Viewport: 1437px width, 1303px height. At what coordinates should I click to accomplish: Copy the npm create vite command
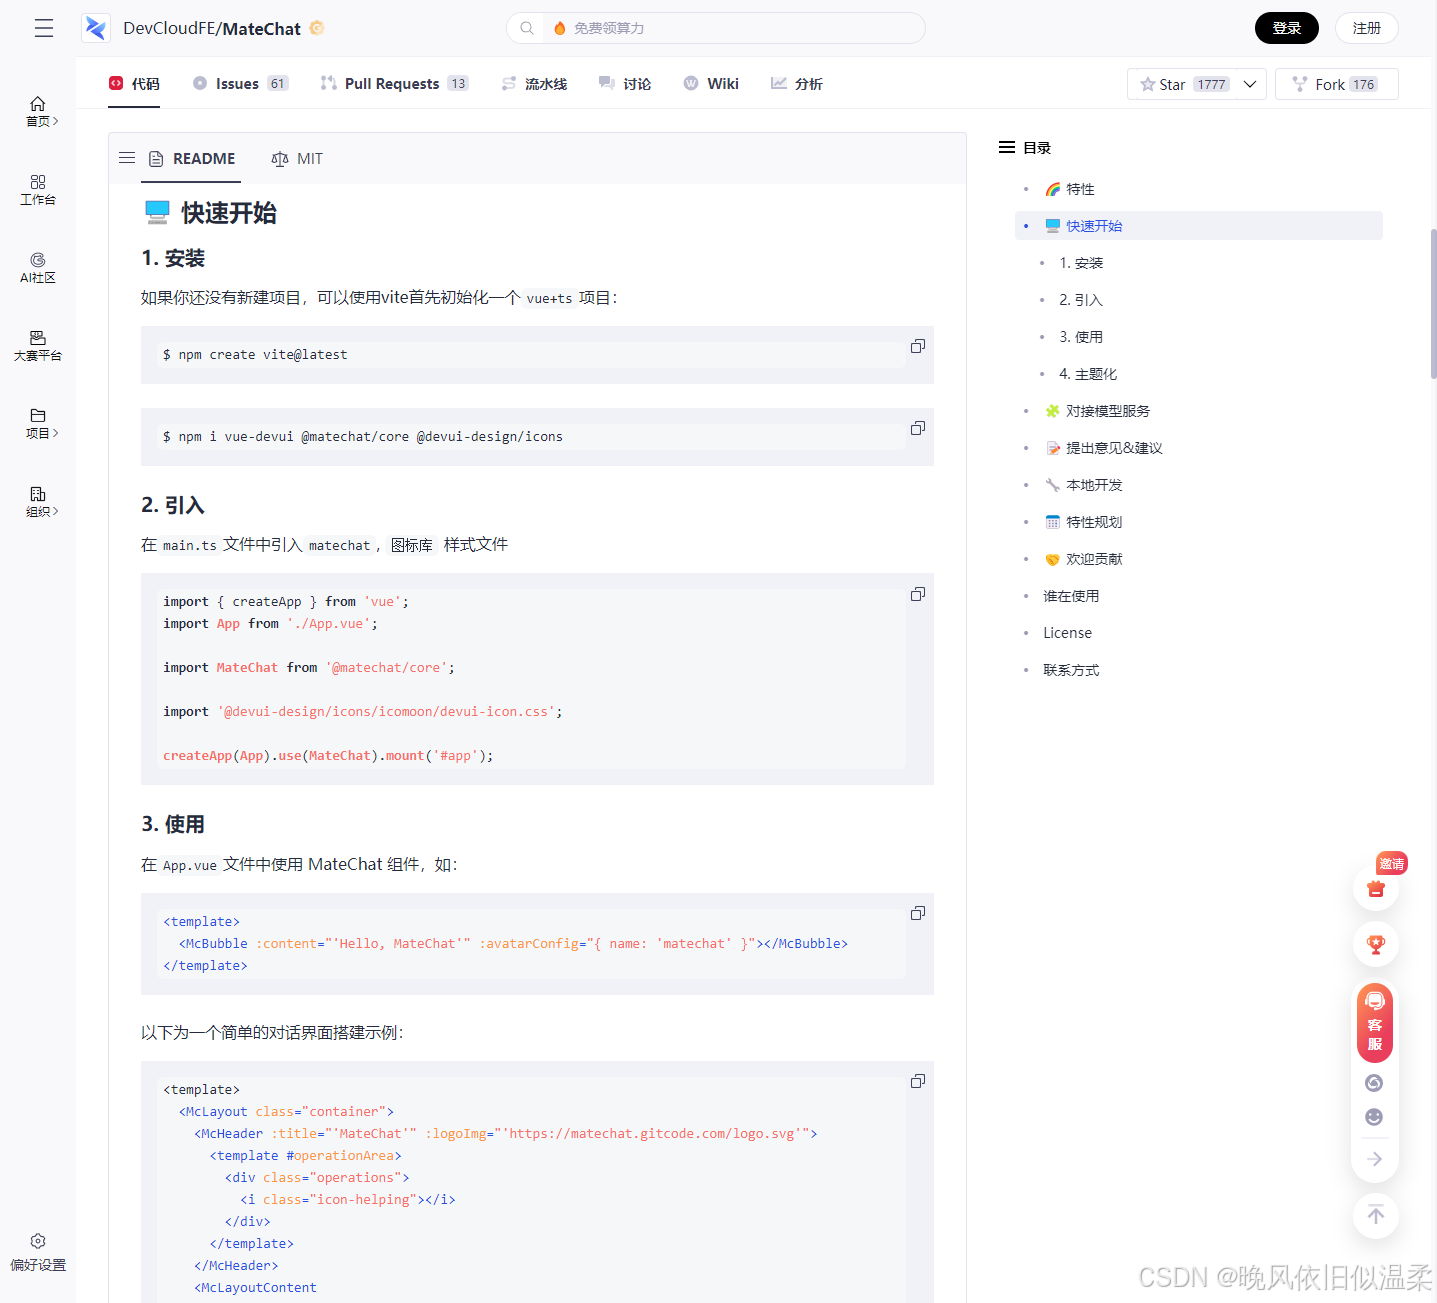coord(918,346)
